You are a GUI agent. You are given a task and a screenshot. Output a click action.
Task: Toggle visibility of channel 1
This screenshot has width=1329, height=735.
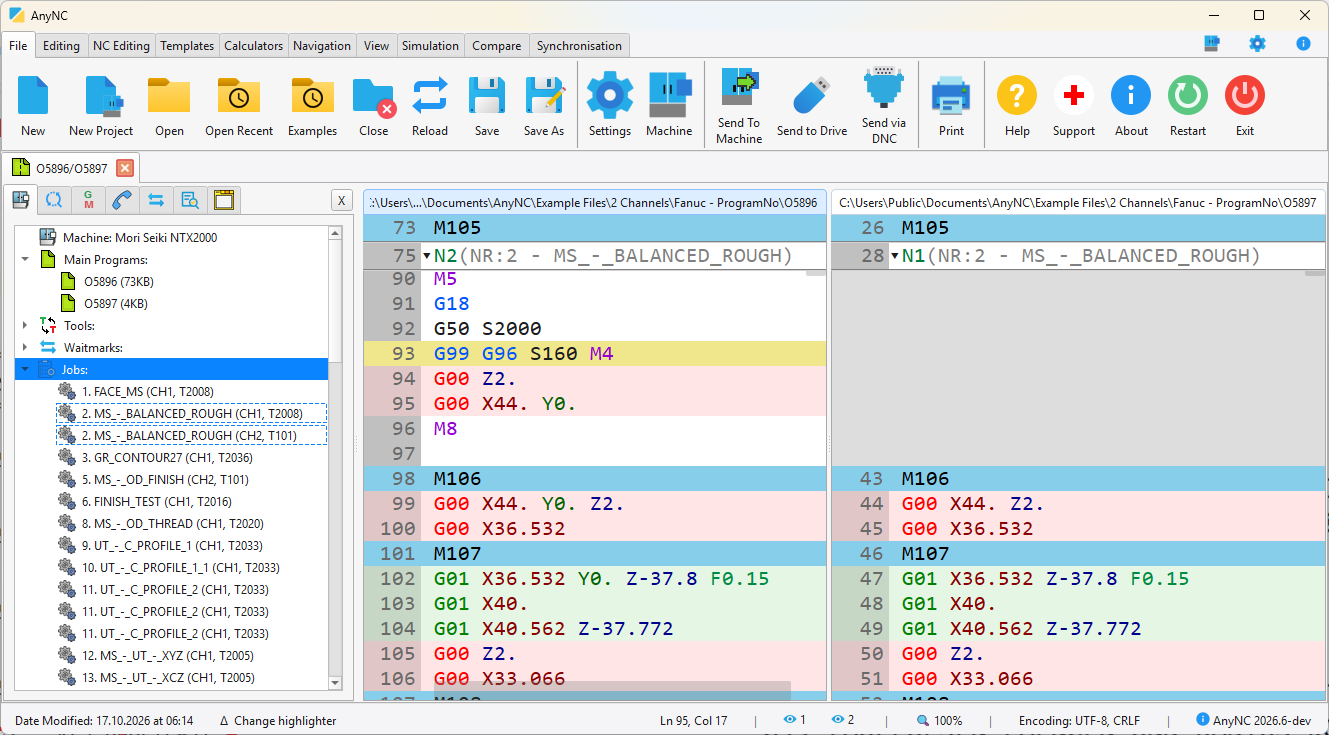(795, 720)
